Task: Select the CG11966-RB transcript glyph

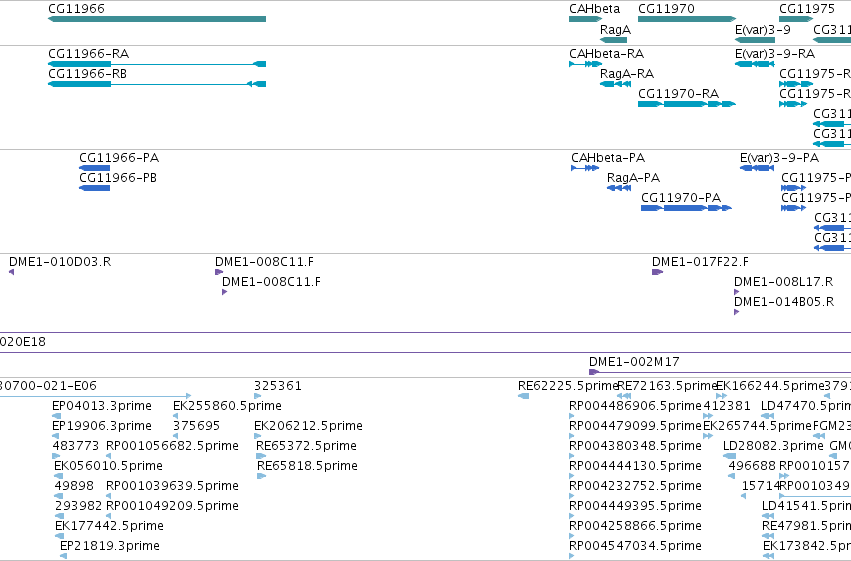Action: click(157, 84)
